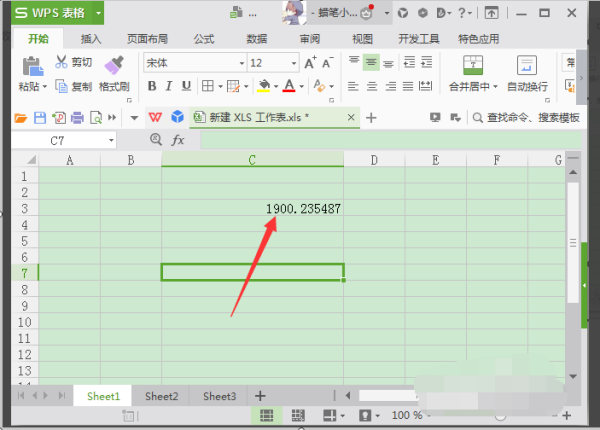Expand the Paste options arrow
The height and width of the screenshot is (430, 600).
tap(45, 87)
